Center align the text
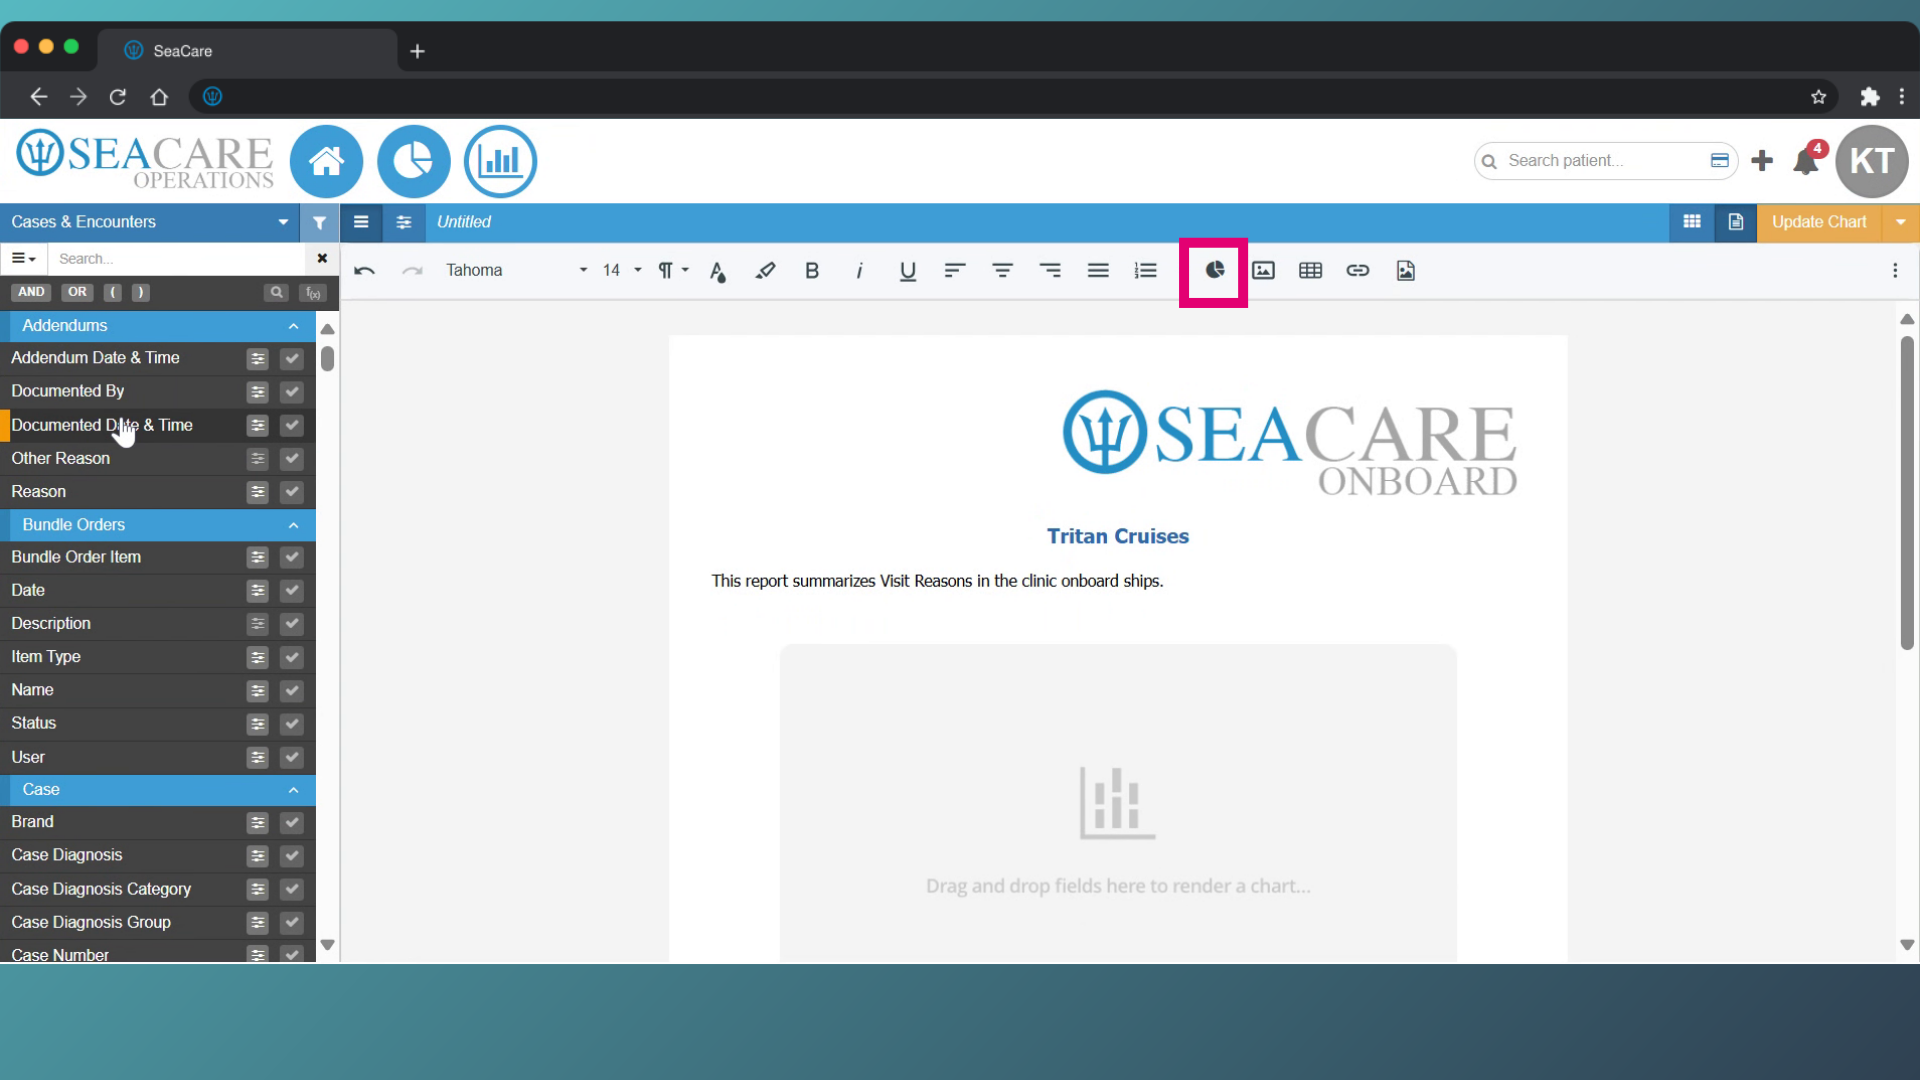This screenshot has height=1080, width=1920. pyautogui.click(x=1002, y=271)
